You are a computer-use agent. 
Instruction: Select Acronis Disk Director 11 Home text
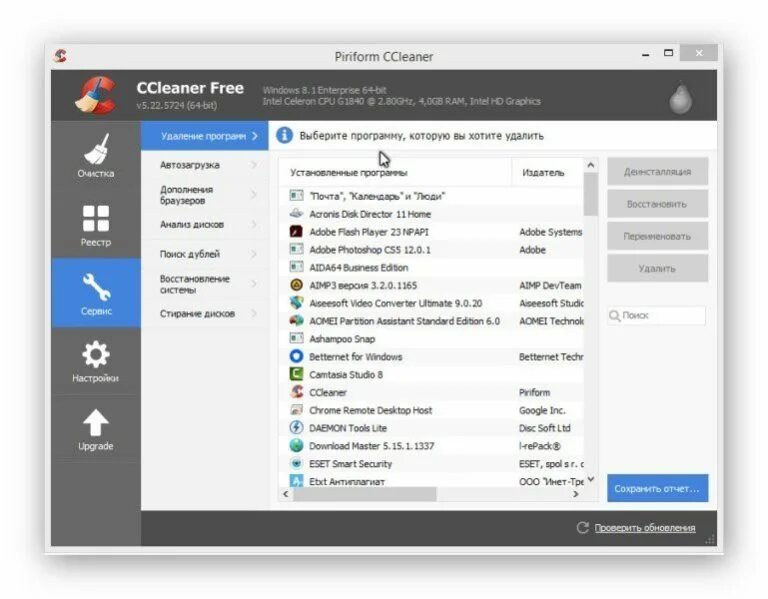[370, 214]
